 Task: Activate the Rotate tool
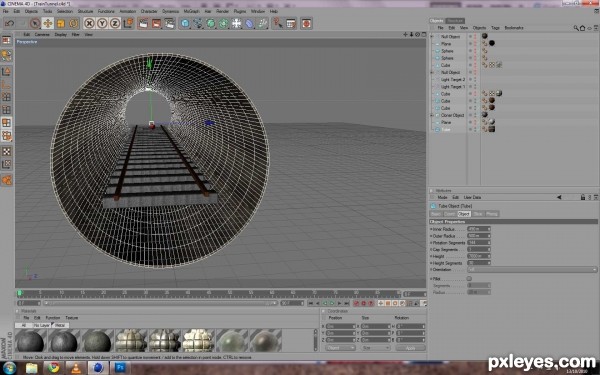point(73,23)
